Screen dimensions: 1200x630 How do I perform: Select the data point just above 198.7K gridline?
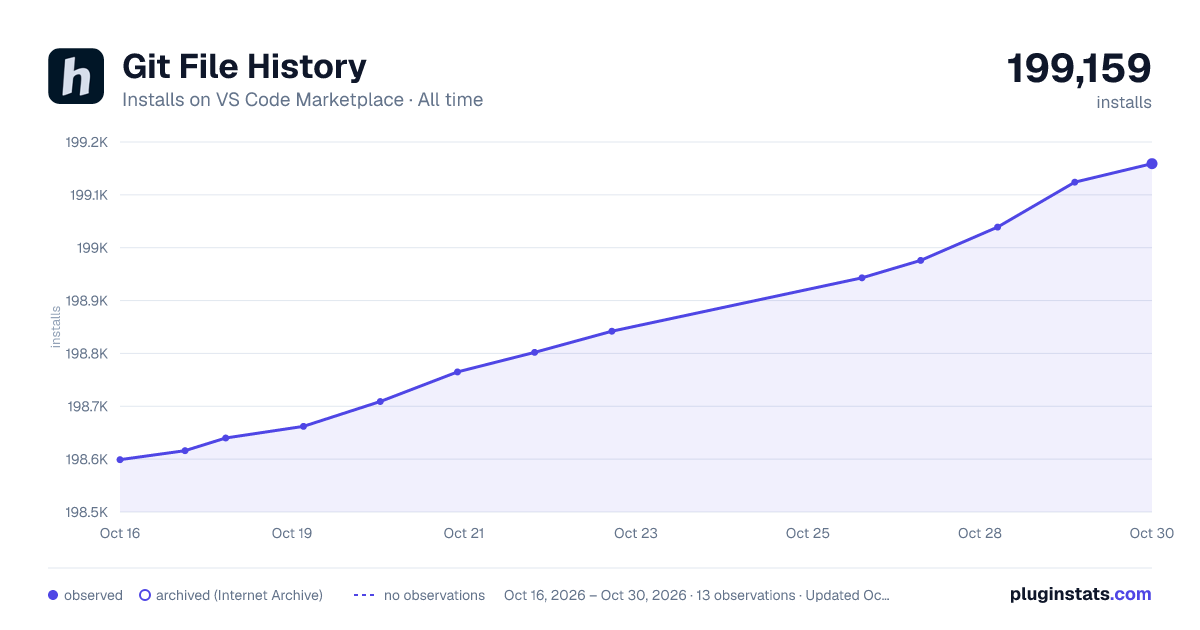pyautogui.click(x=380, y=402)
